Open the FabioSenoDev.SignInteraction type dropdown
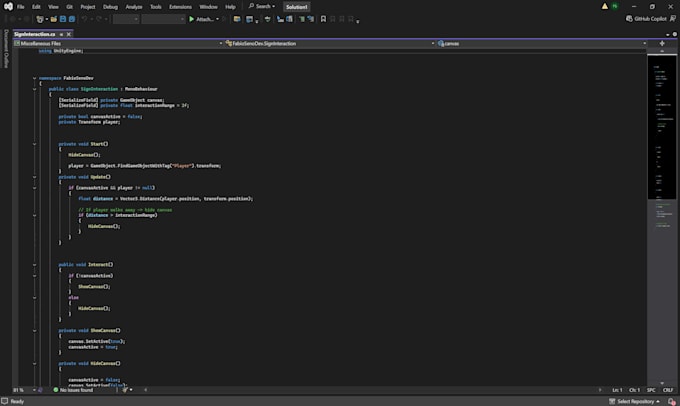The width and height of the screenshot is (680, 406). click(330, 43)
